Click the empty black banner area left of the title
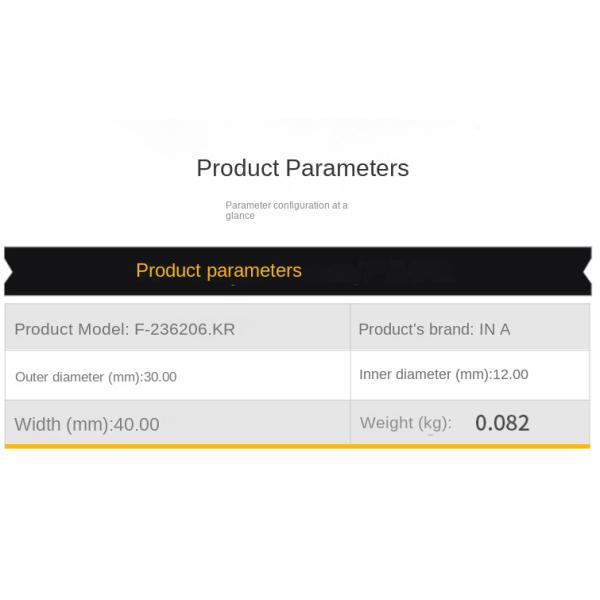 (x=70, y=271)
